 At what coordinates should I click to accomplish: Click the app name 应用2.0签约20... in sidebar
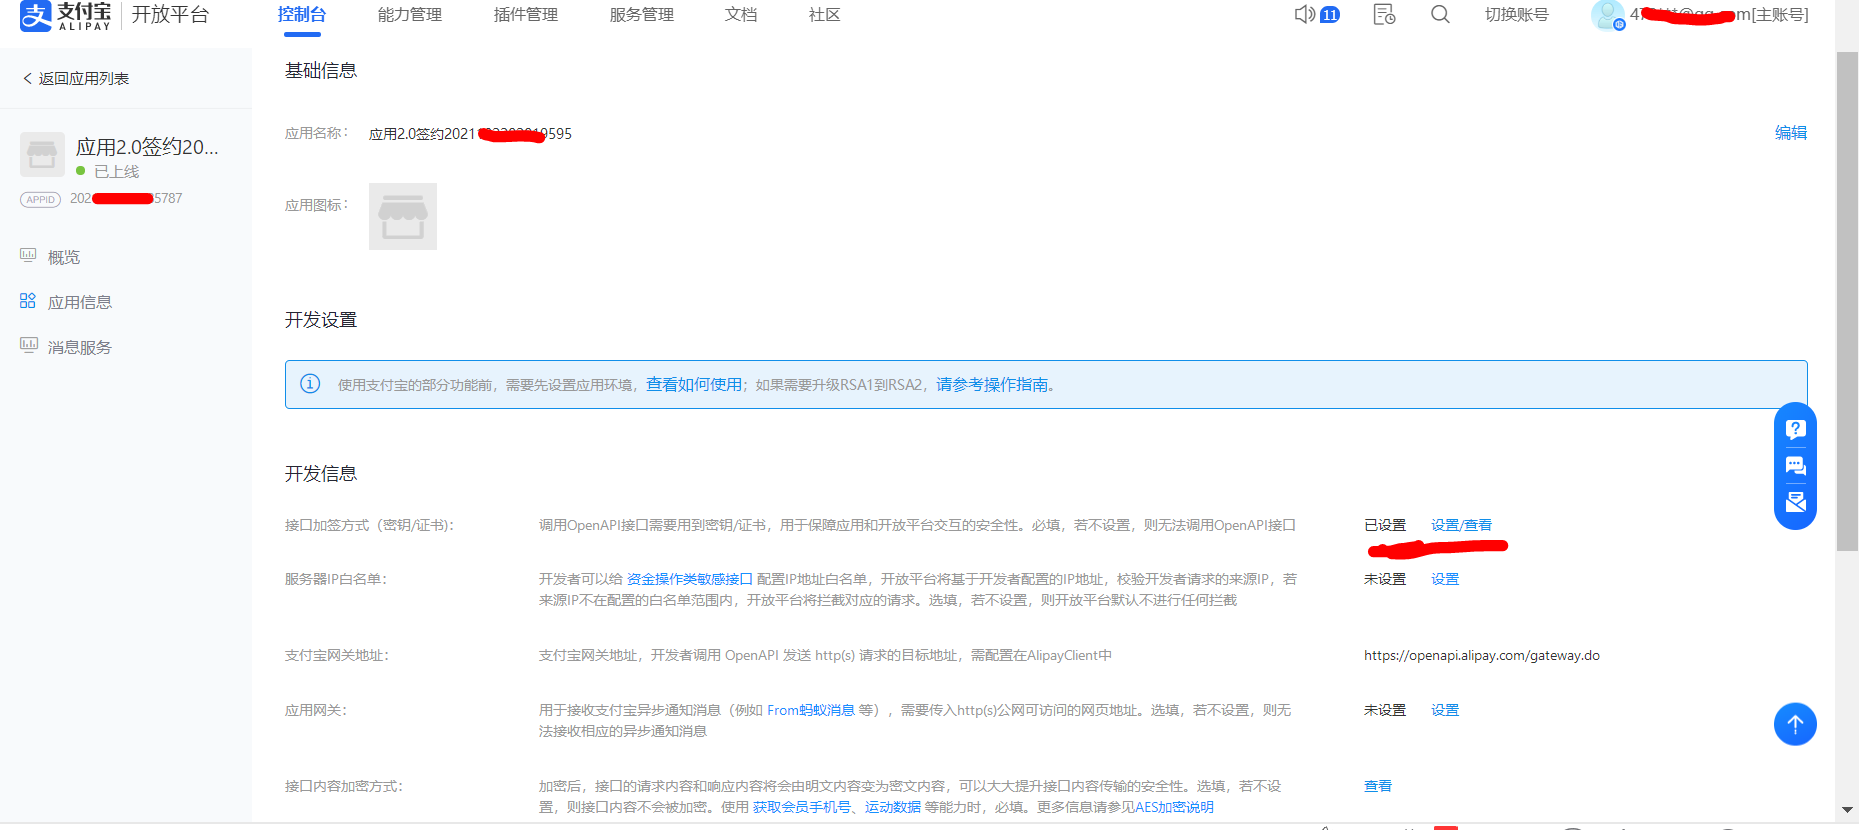(147, 147)
